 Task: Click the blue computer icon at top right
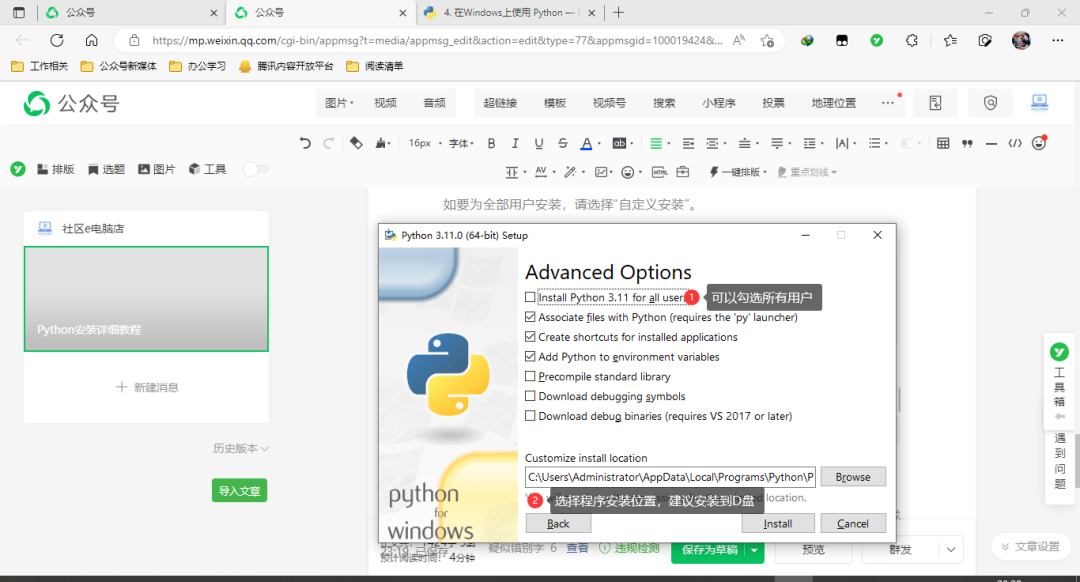(1039, 103)
